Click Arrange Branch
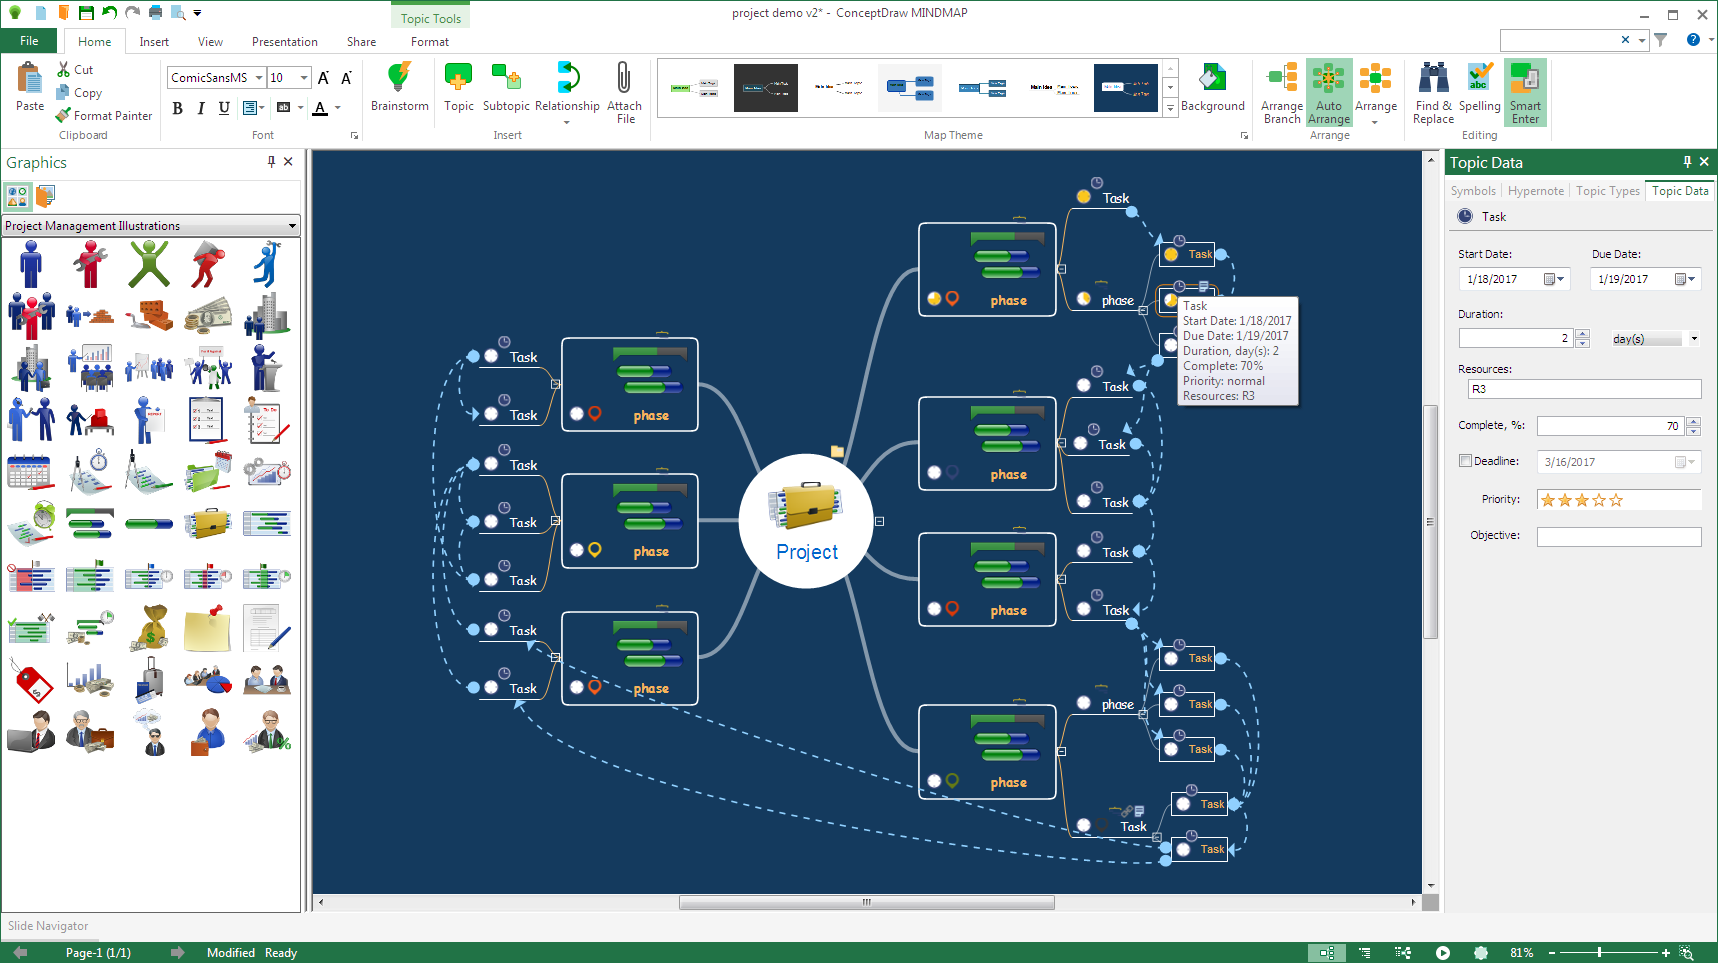The width and height of the screenshot is (1718, 963). click(x=1282, y=92)
